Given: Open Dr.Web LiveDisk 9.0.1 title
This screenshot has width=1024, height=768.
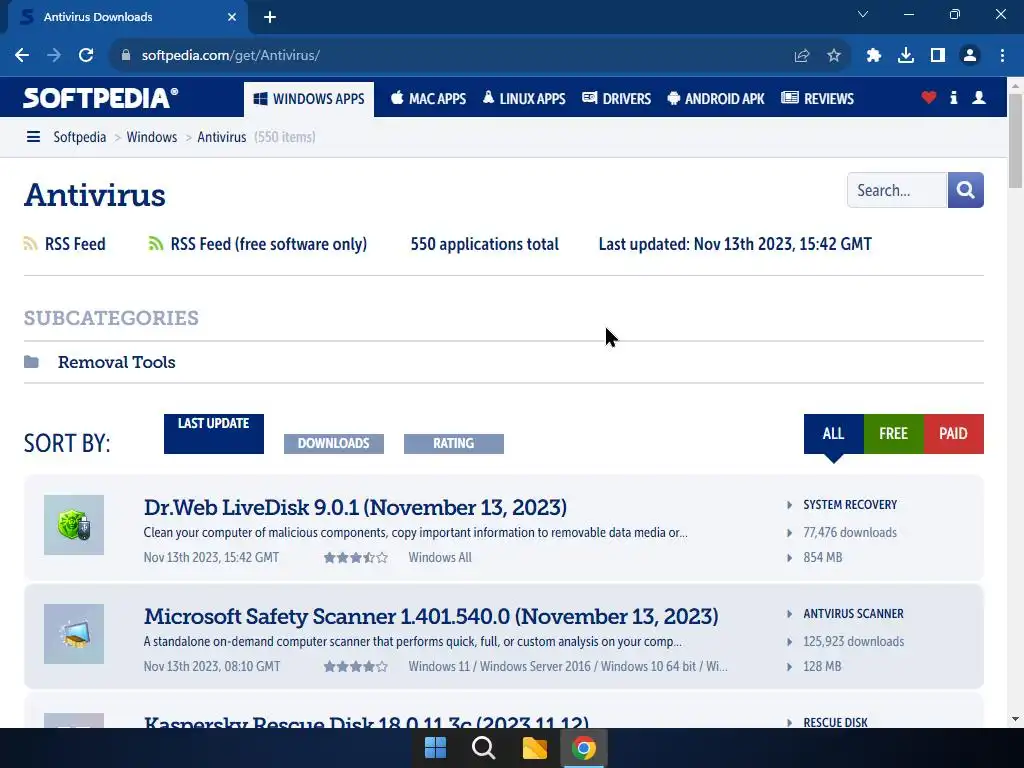Looking at the screenshot, I should 355,507.
